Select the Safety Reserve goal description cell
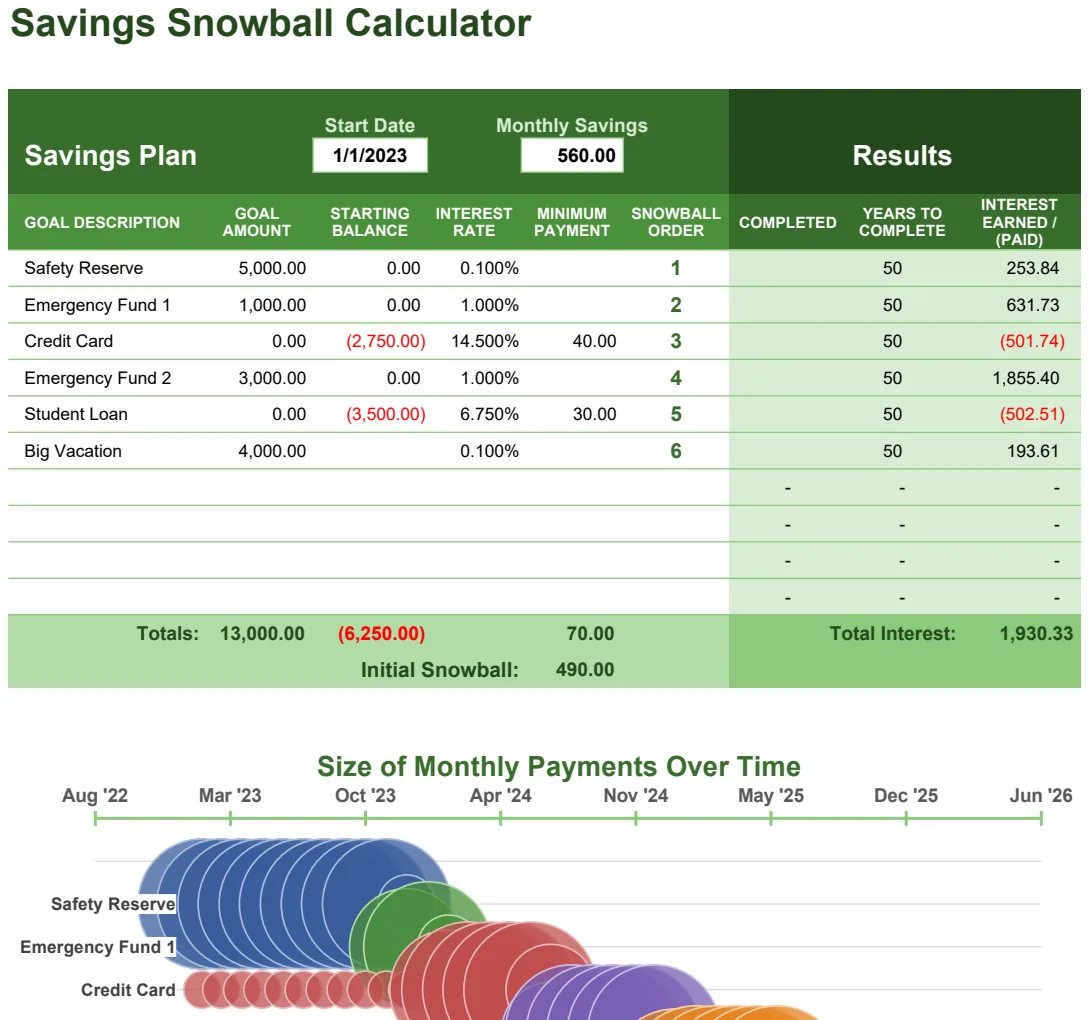1090x1020 pixels. point(83,268)
